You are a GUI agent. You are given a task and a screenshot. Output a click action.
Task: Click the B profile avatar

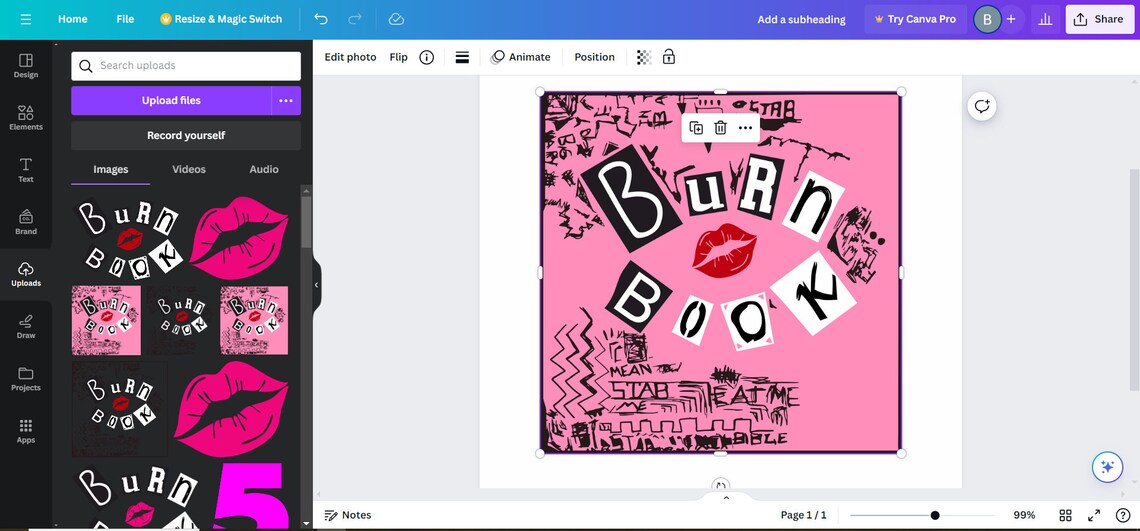[x=987, y=20]
